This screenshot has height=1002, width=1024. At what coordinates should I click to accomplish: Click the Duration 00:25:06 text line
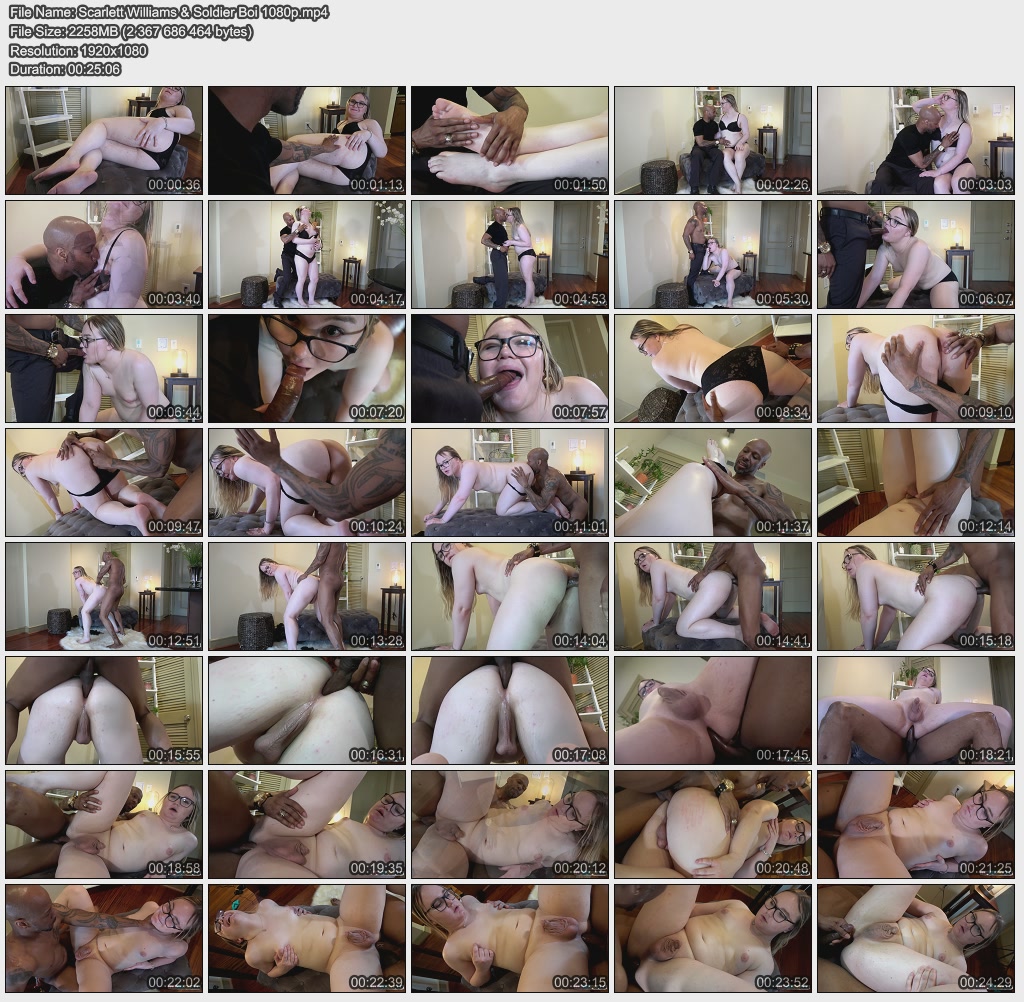coord(65,69)
